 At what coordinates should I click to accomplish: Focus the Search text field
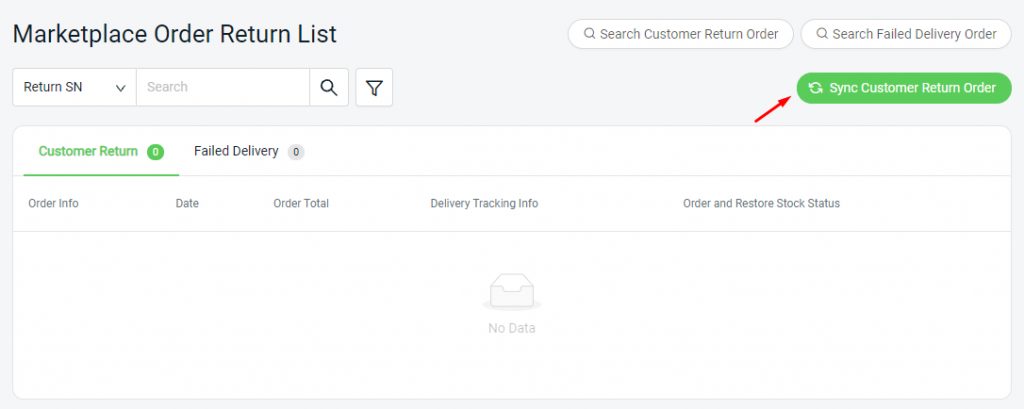(x=223, y=87)
